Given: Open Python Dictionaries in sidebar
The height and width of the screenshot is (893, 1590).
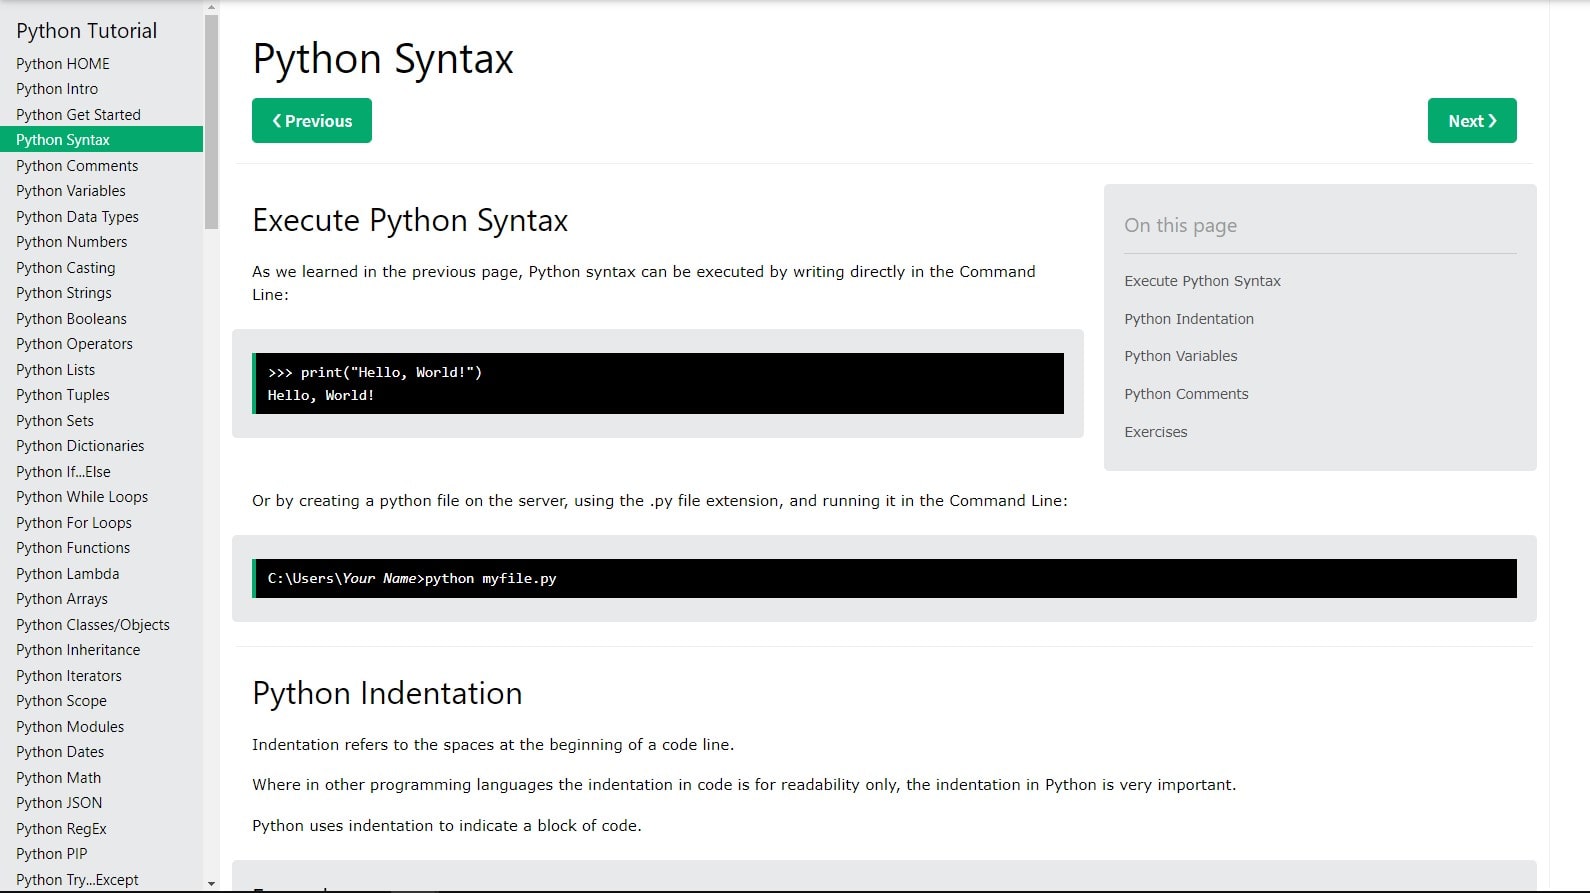Looking at the screenshot, I should [80, 446].
